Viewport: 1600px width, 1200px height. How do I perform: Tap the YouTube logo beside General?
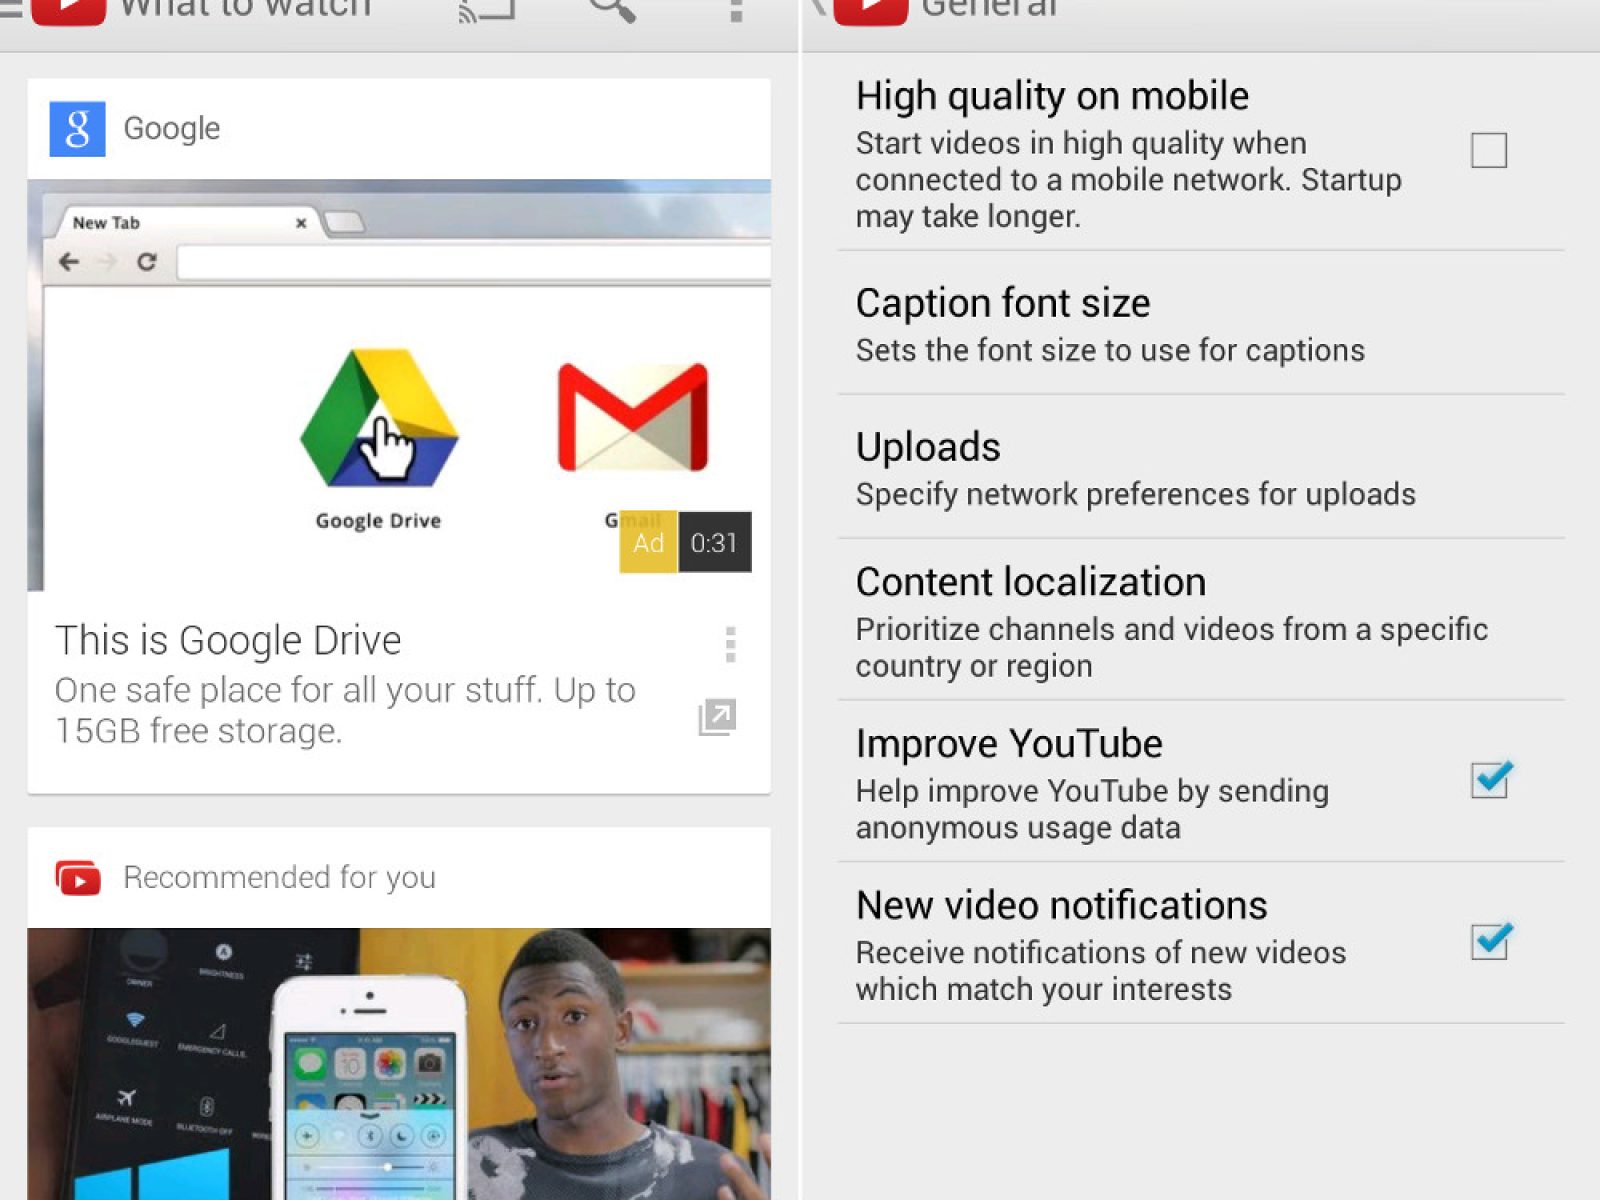click(x=870, y=12)
